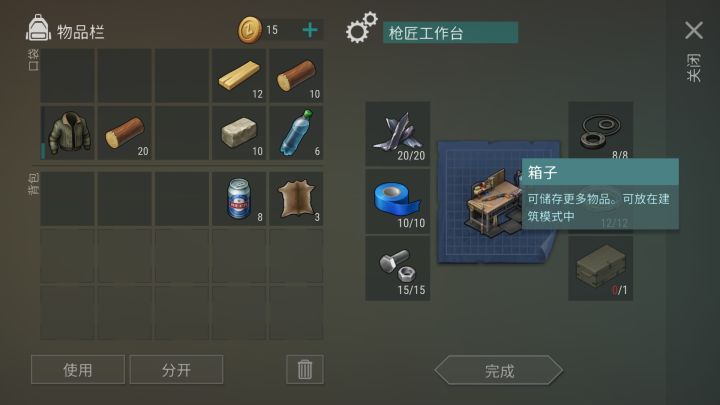The width and height of the screenshot is (720, 405).
Task: Select the wooden plank stack of 12
Action: click(239, 76)
